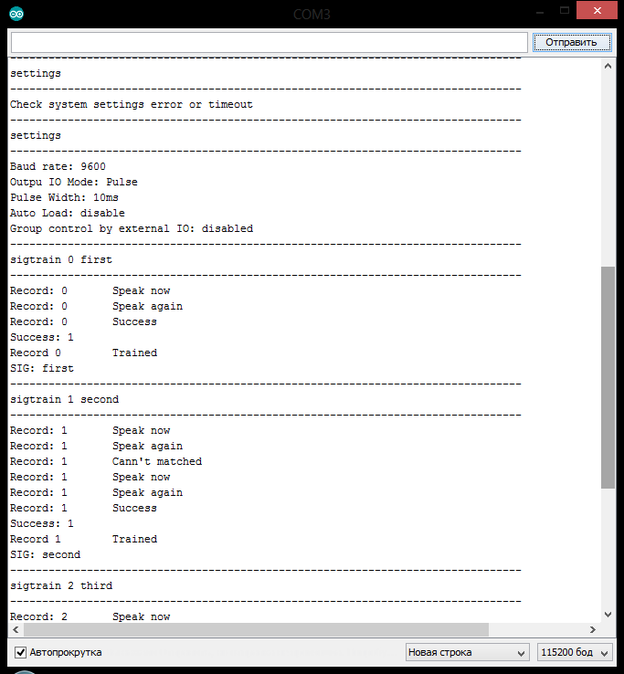Click the line 'SIG: first'
This screenshot has width=624, height=674.
(42, 368)
